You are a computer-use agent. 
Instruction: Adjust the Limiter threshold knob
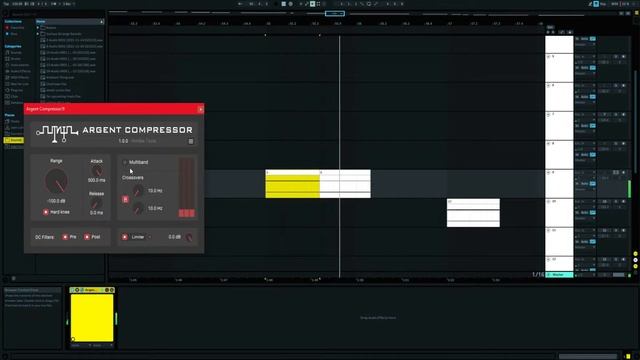click(189, 237)
